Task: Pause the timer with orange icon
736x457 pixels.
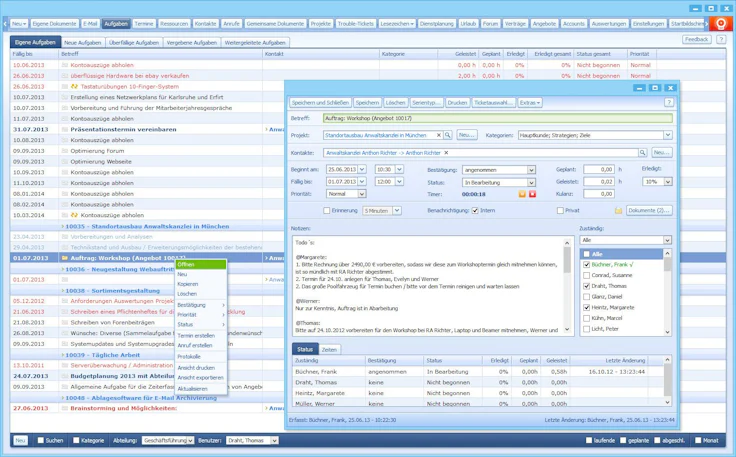Action: click(522, 194)
